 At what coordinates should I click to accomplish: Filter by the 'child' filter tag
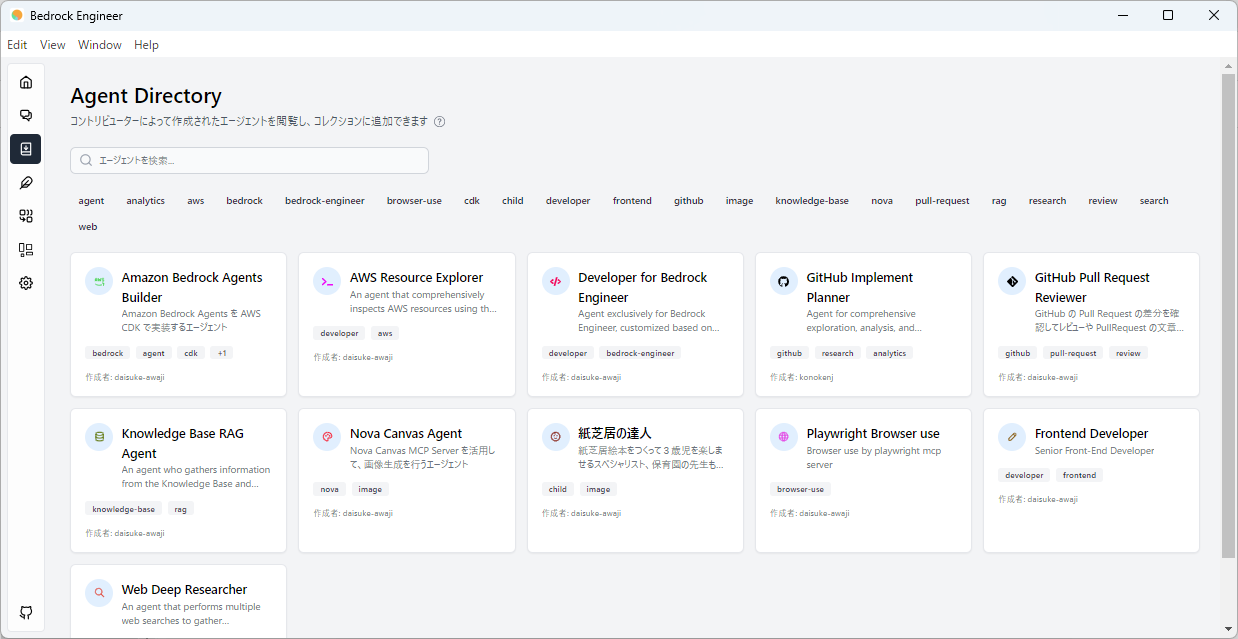[x=513, y=201]
